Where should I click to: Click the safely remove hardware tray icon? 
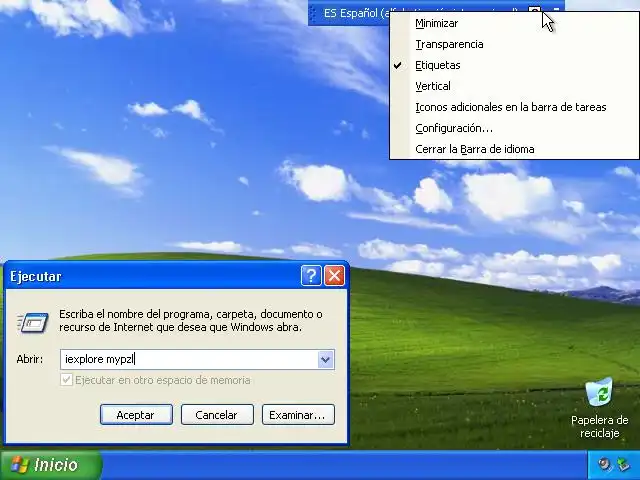tap(623, 465)
